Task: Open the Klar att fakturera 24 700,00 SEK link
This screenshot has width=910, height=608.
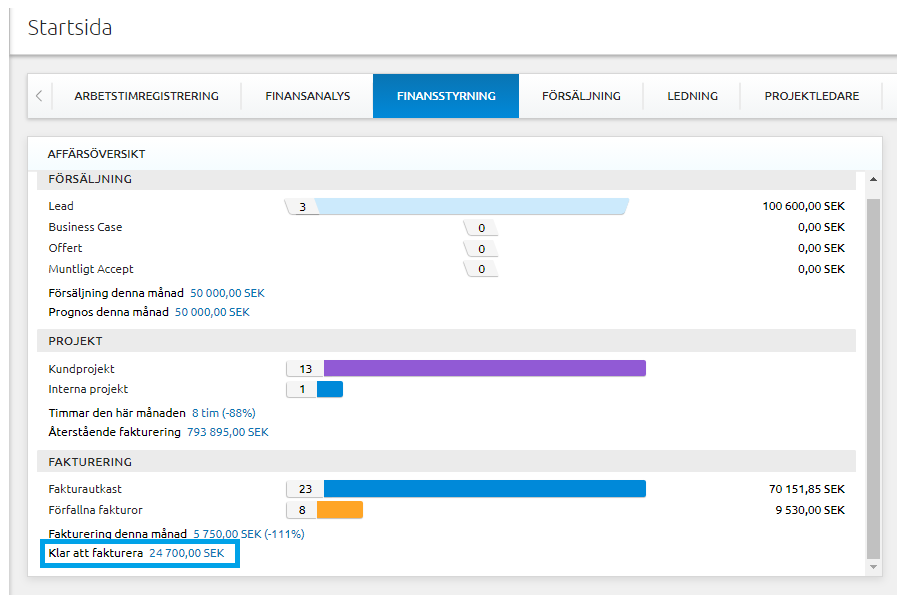Action: tap(186, 553)
